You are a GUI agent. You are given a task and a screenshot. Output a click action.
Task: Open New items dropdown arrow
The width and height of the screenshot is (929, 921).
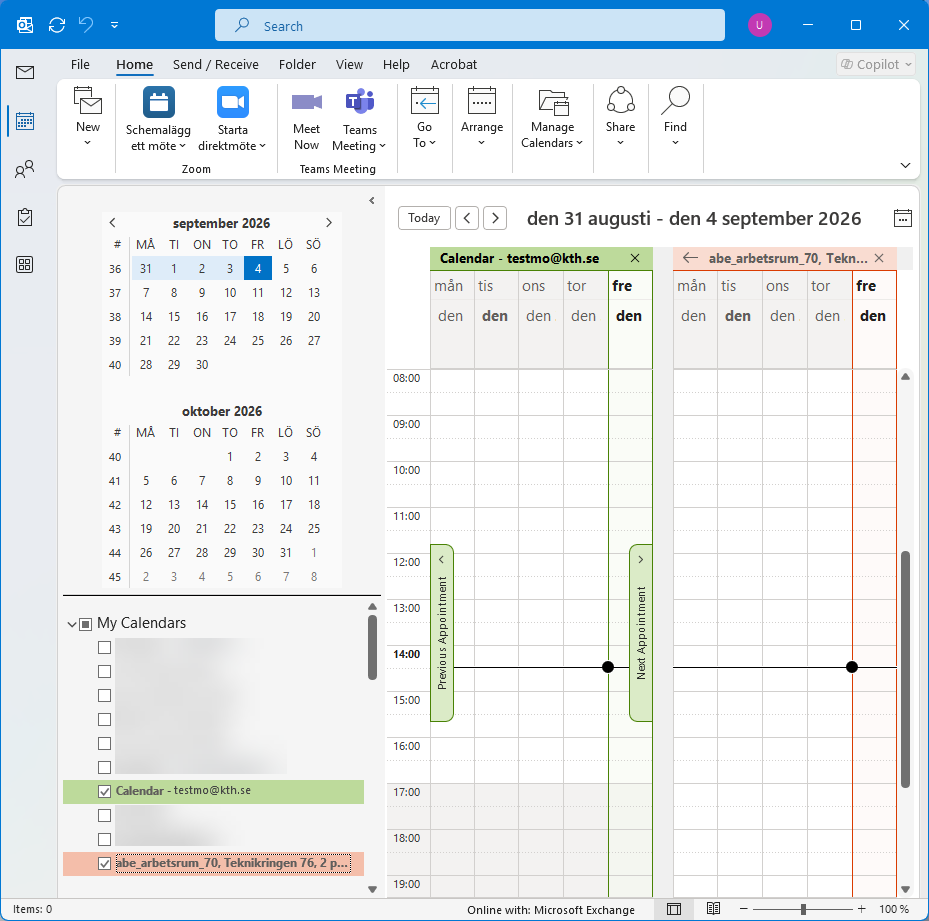[88, 143]
